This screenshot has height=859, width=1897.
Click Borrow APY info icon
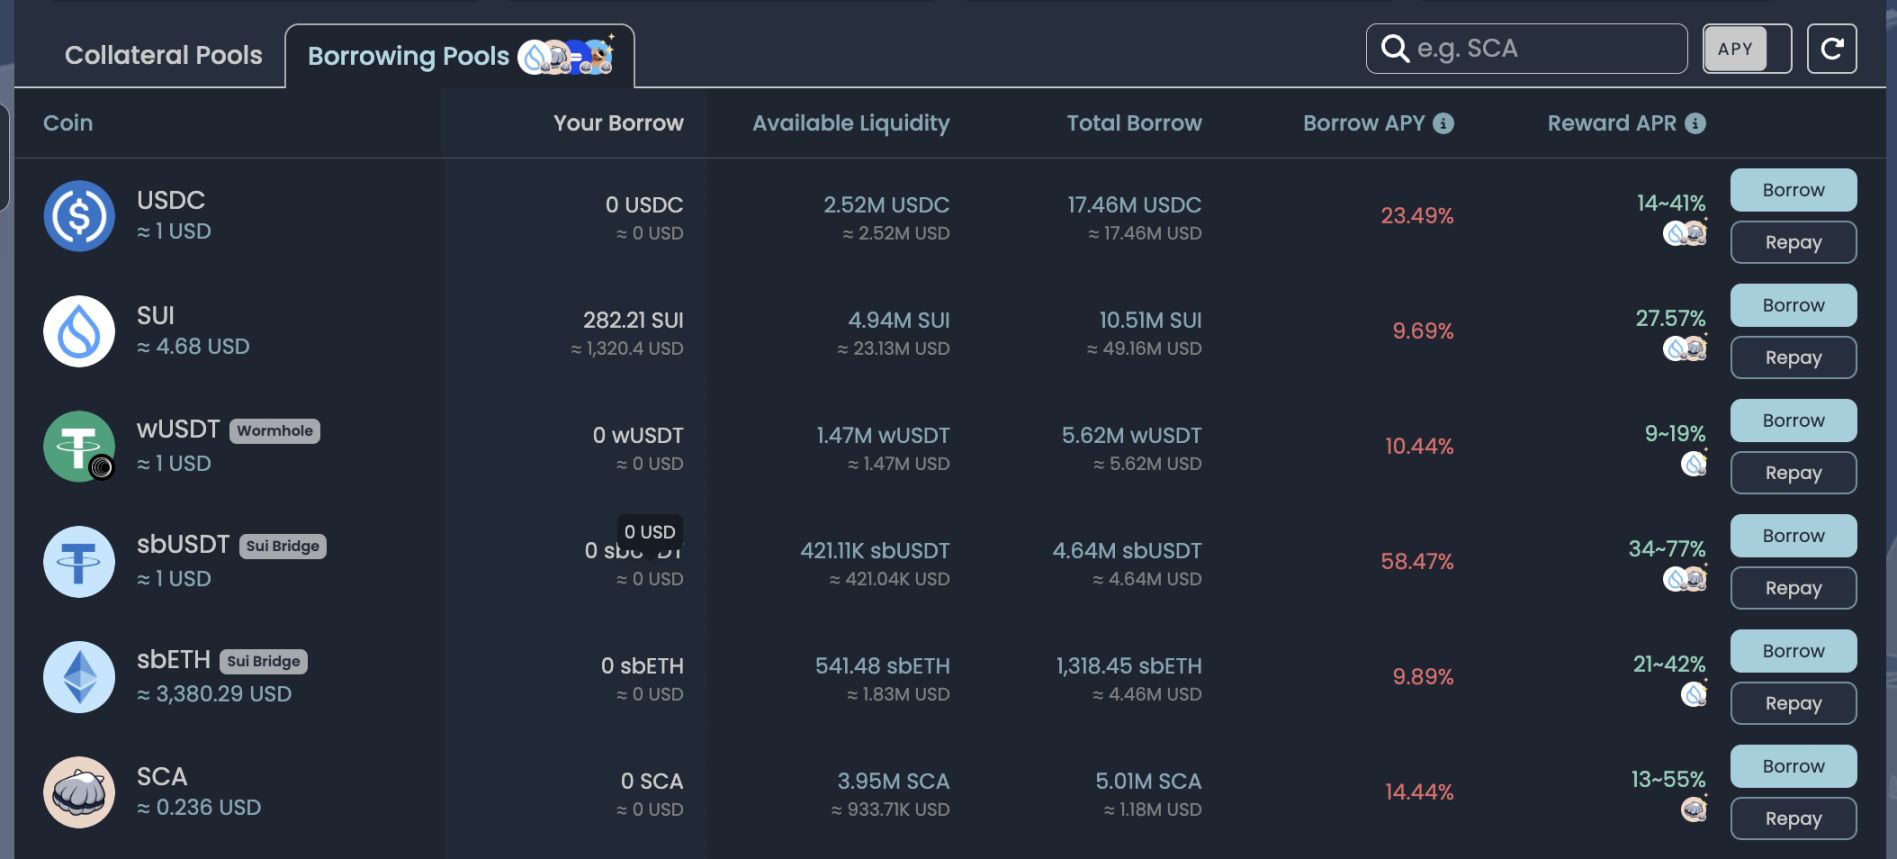1443,123
